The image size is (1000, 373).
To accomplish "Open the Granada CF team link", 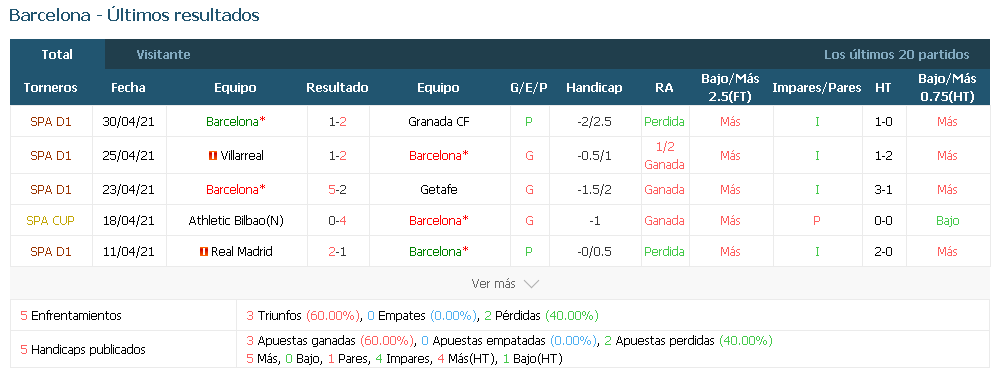I will 438,121.
